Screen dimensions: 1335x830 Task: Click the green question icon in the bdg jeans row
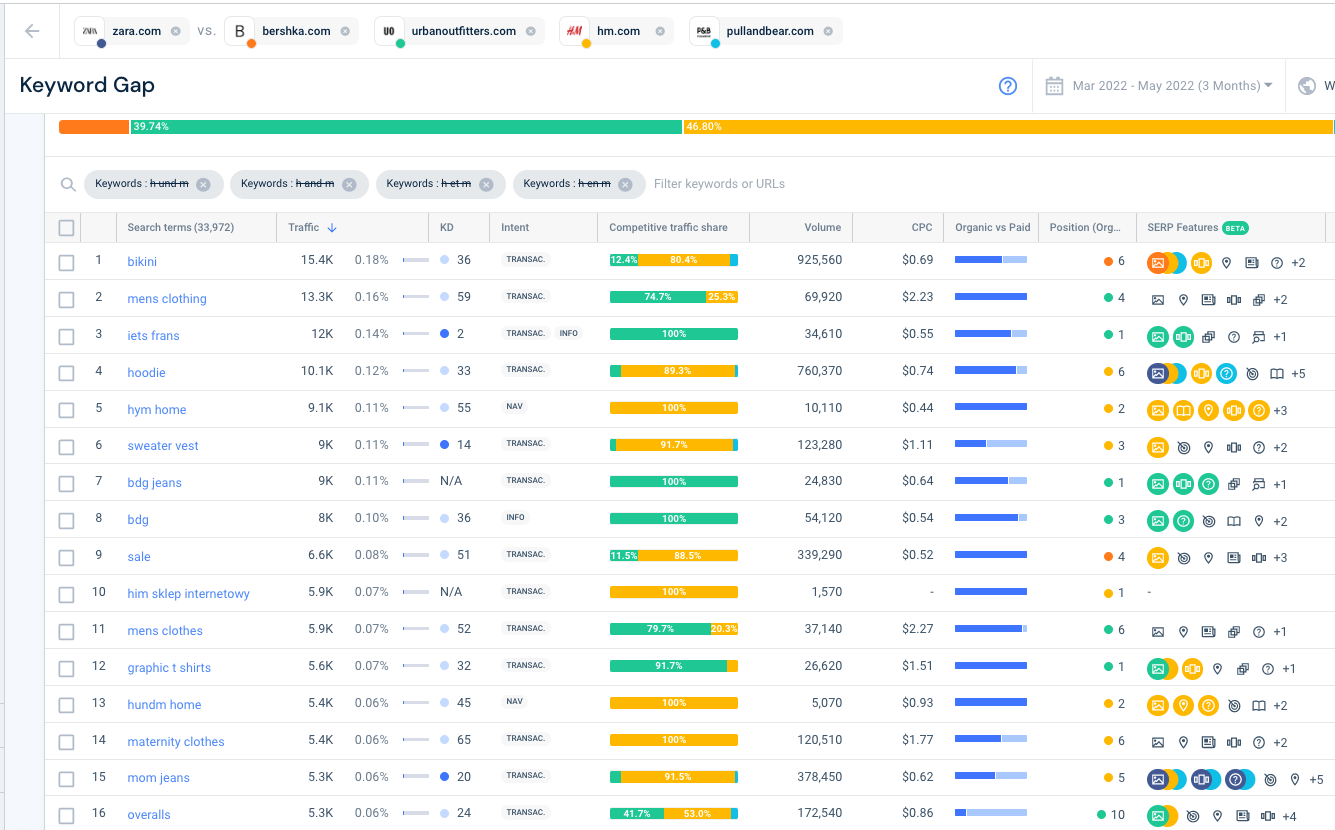click(x=1208, y=485)
